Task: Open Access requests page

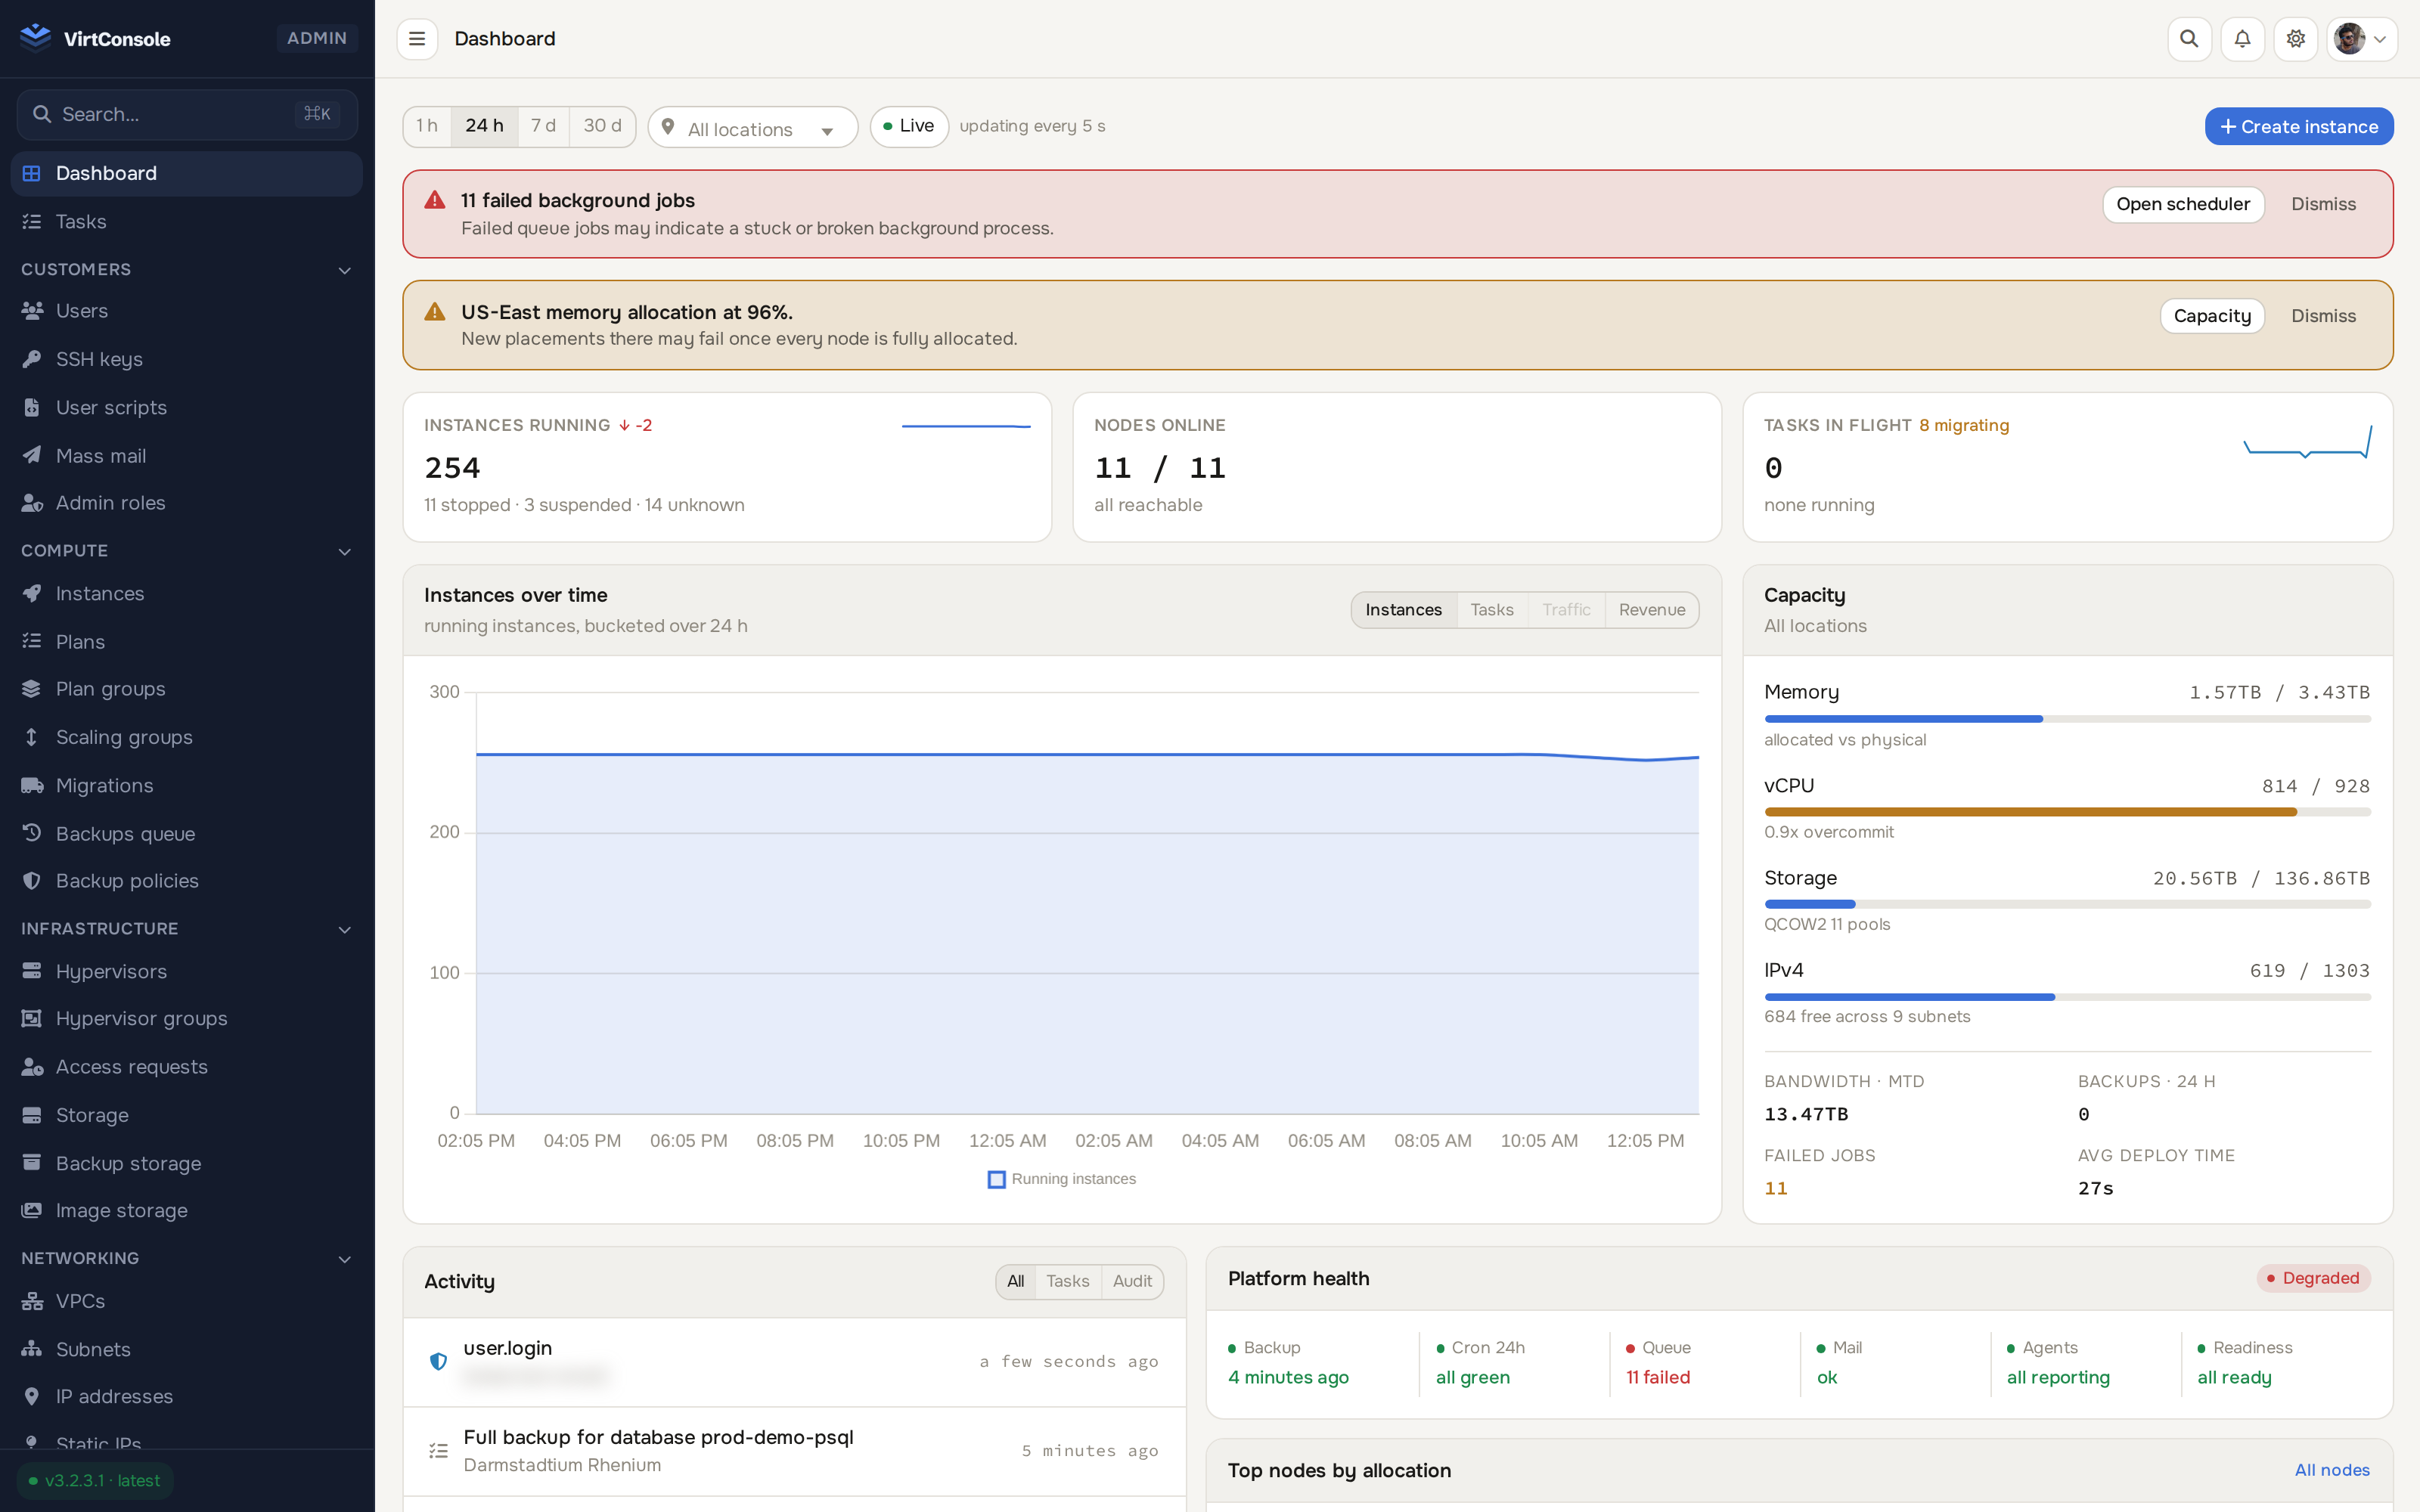Action: (186, 1067)
